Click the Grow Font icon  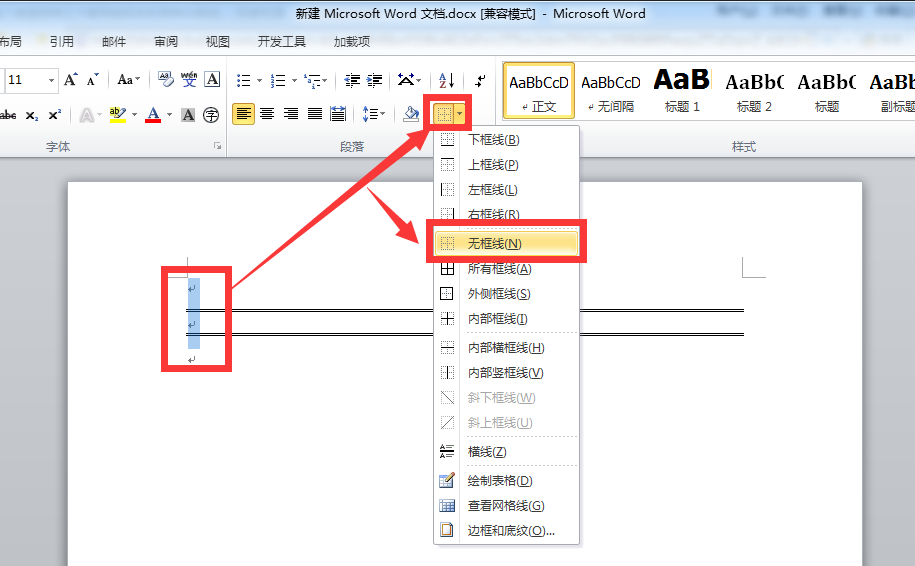pyautogui.click(x=71, y=79)
